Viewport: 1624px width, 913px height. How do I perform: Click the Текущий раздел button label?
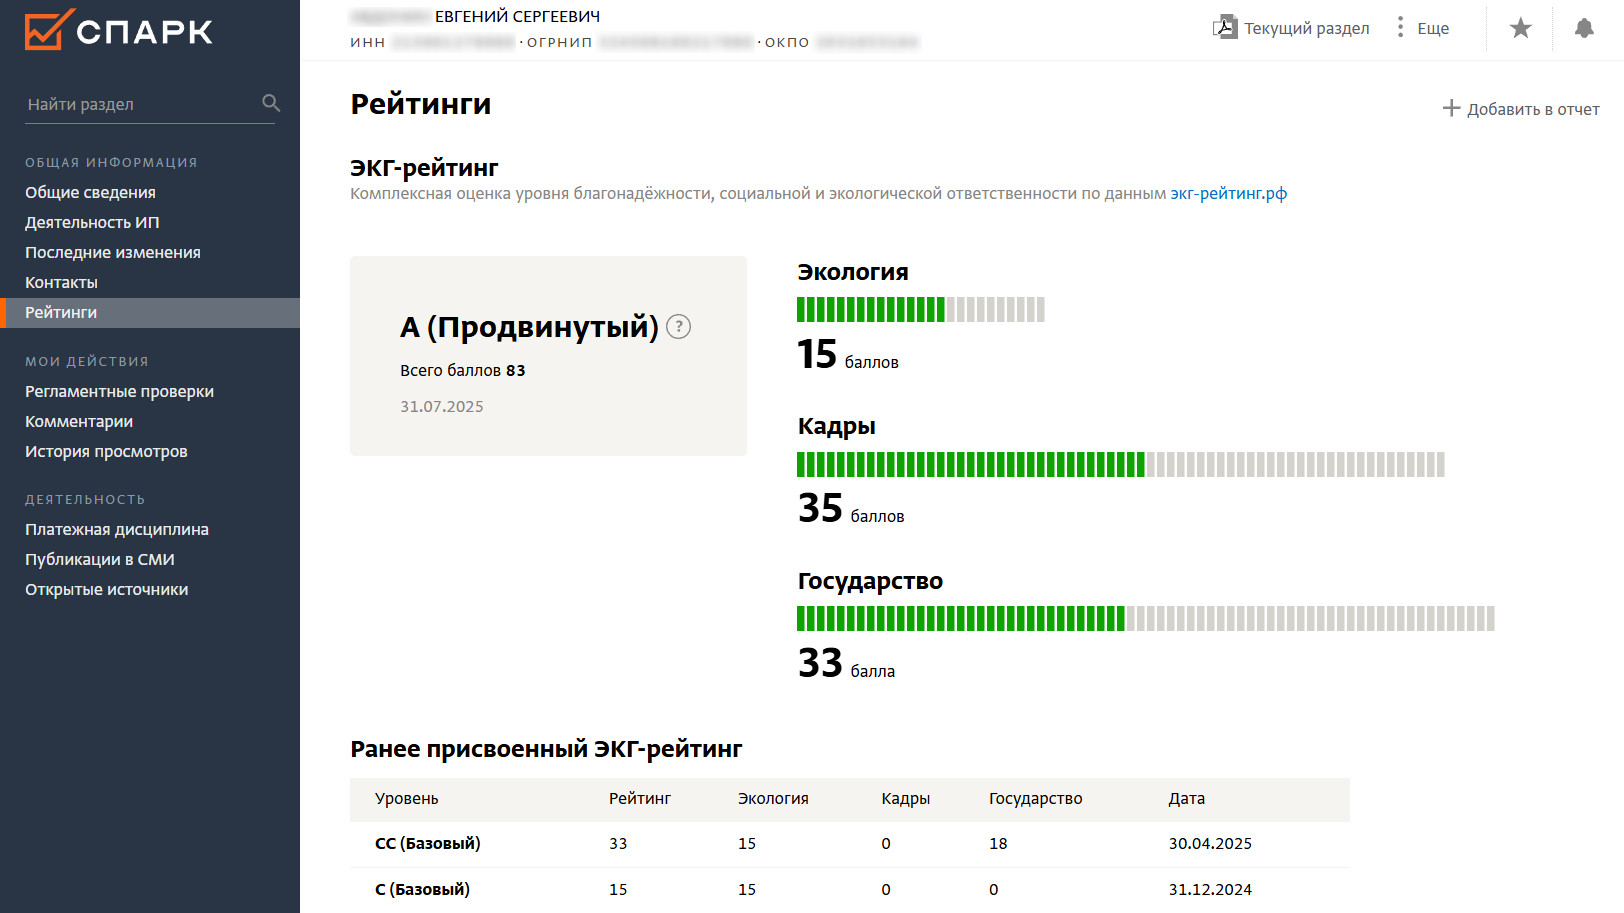(x=1306, y=28)
